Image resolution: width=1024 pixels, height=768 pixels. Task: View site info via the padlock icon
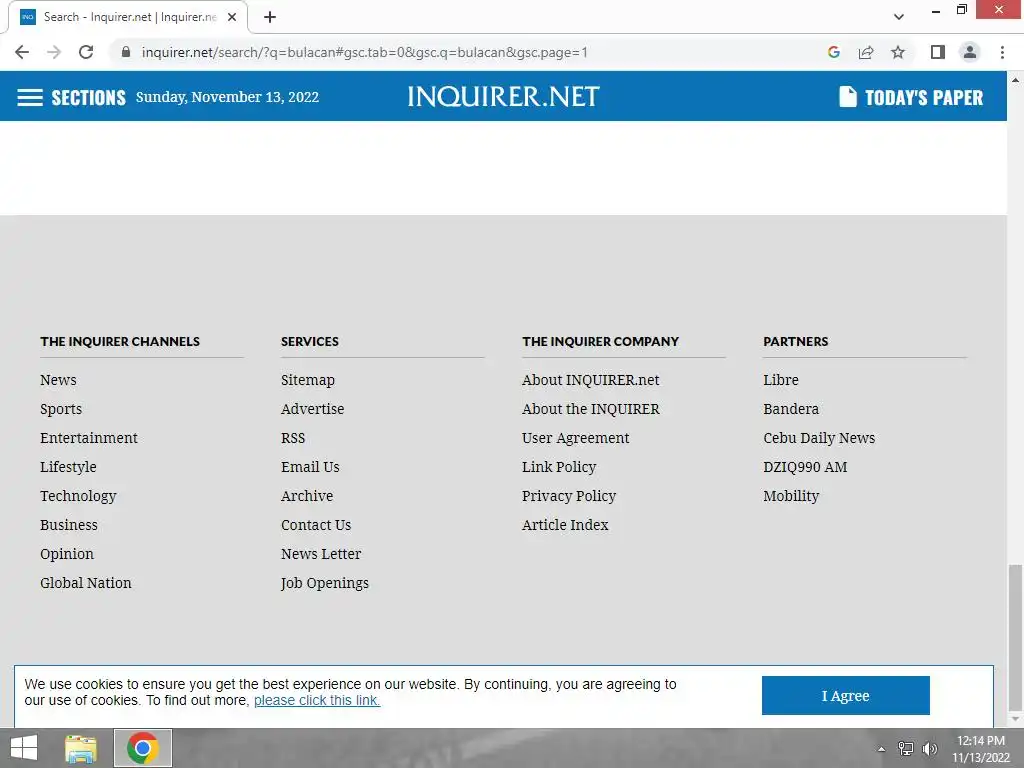tap(126, 52)
